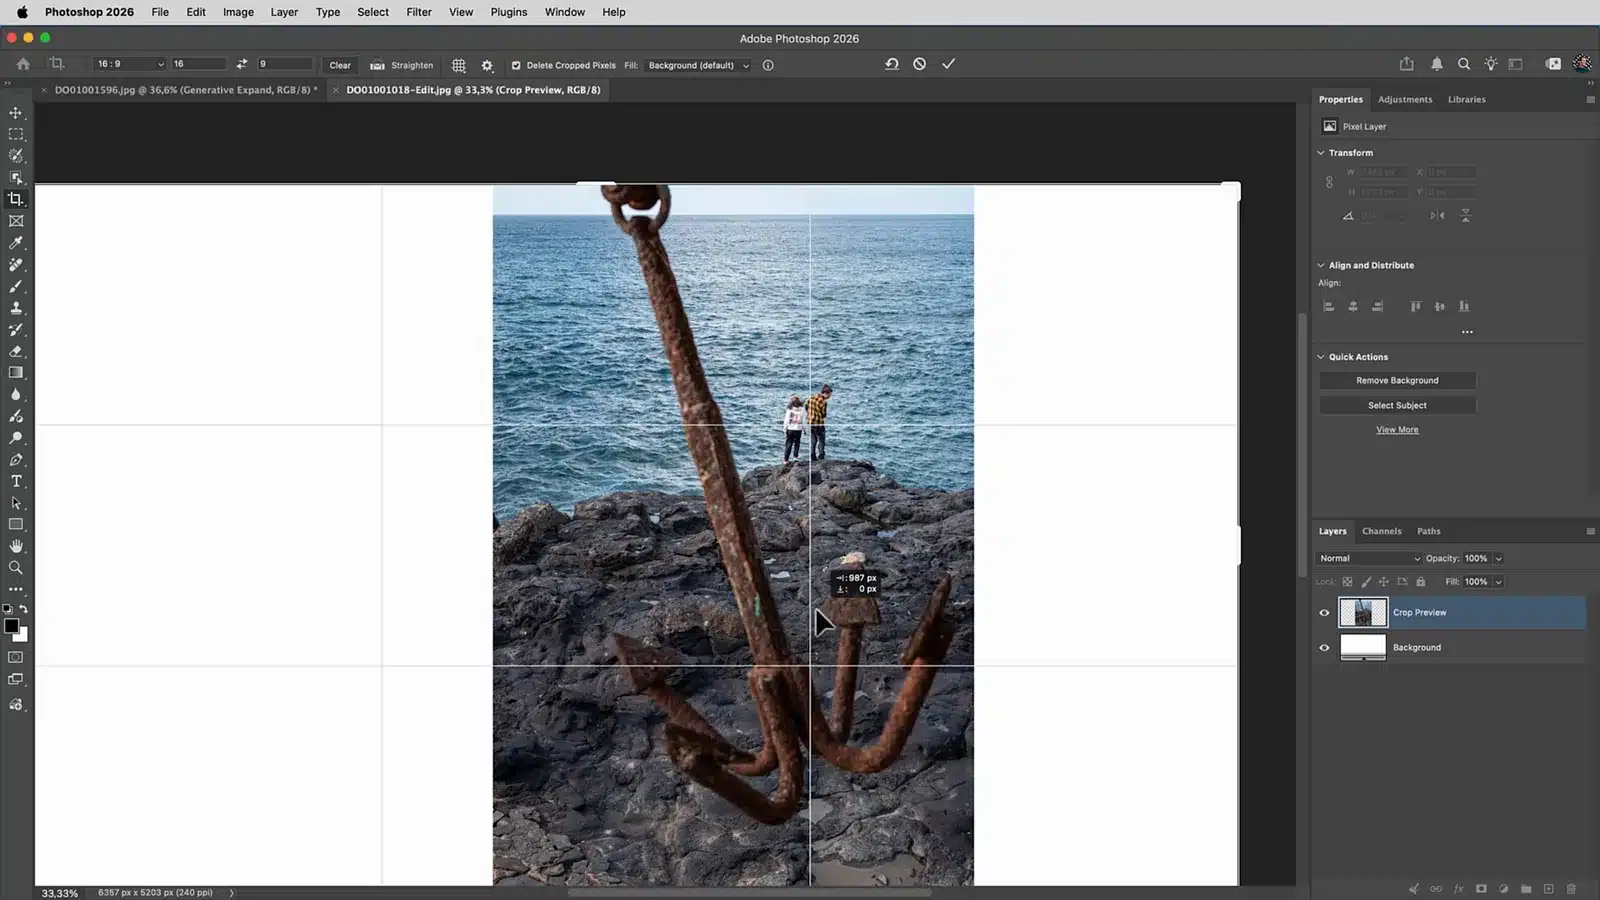Toggle lock all on layer

tap(1421, 582)
